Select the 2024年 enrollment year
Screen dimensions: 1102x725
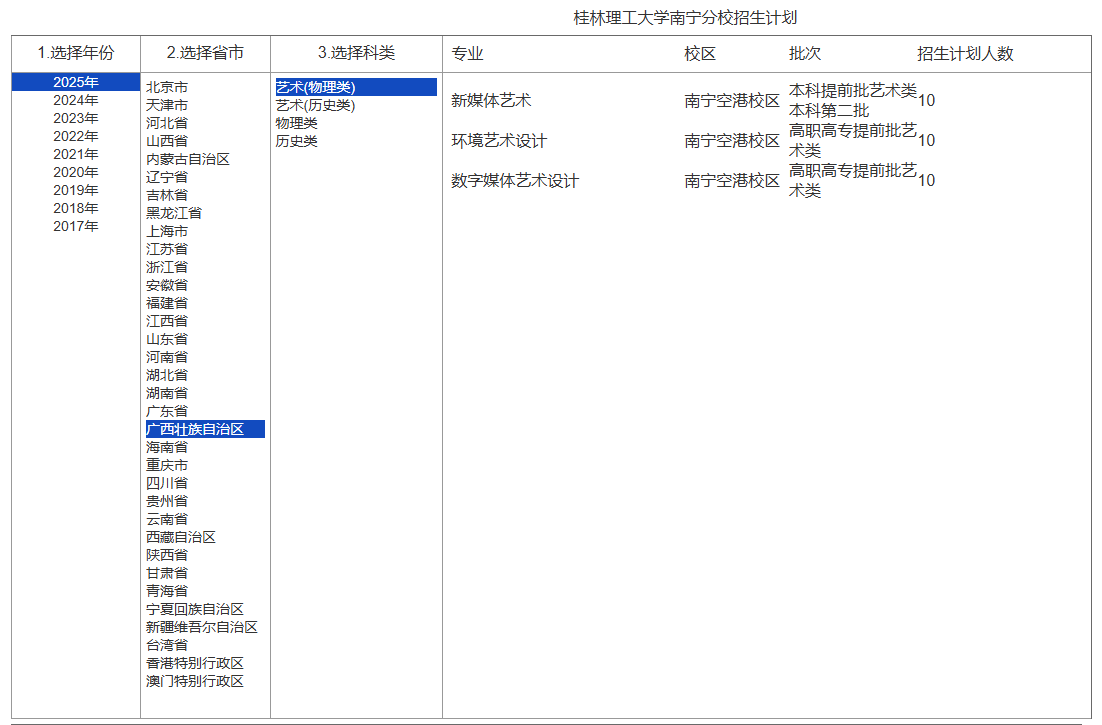coord(76,100)
